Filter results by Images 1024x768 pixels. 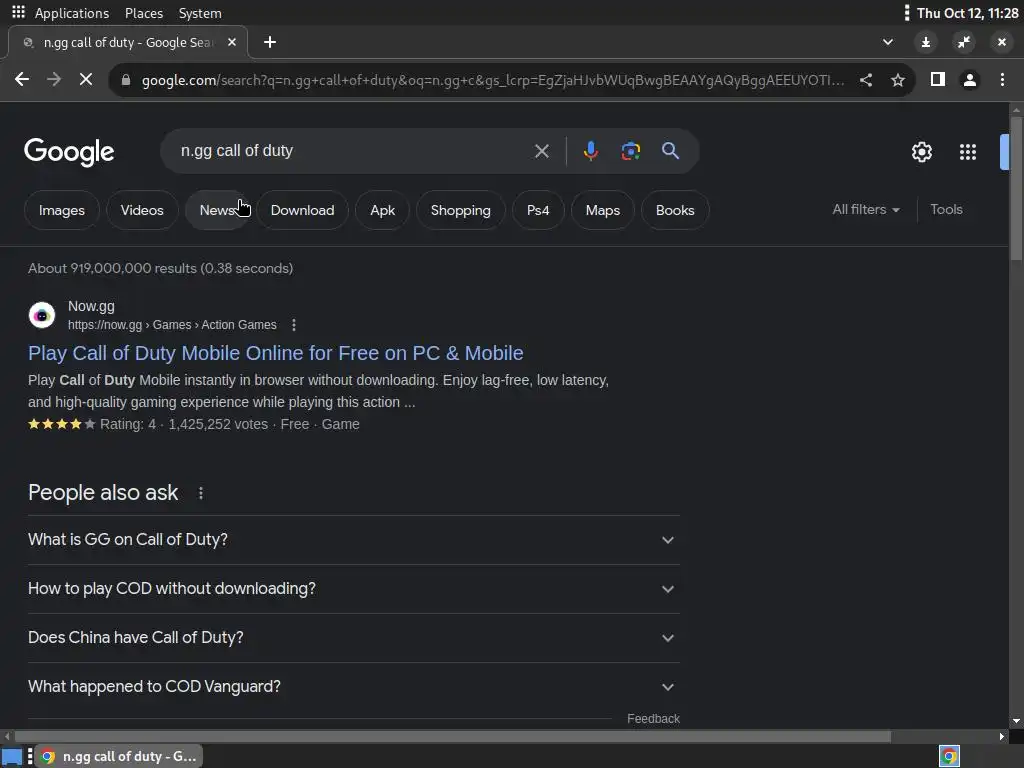(x=61, y=210)
